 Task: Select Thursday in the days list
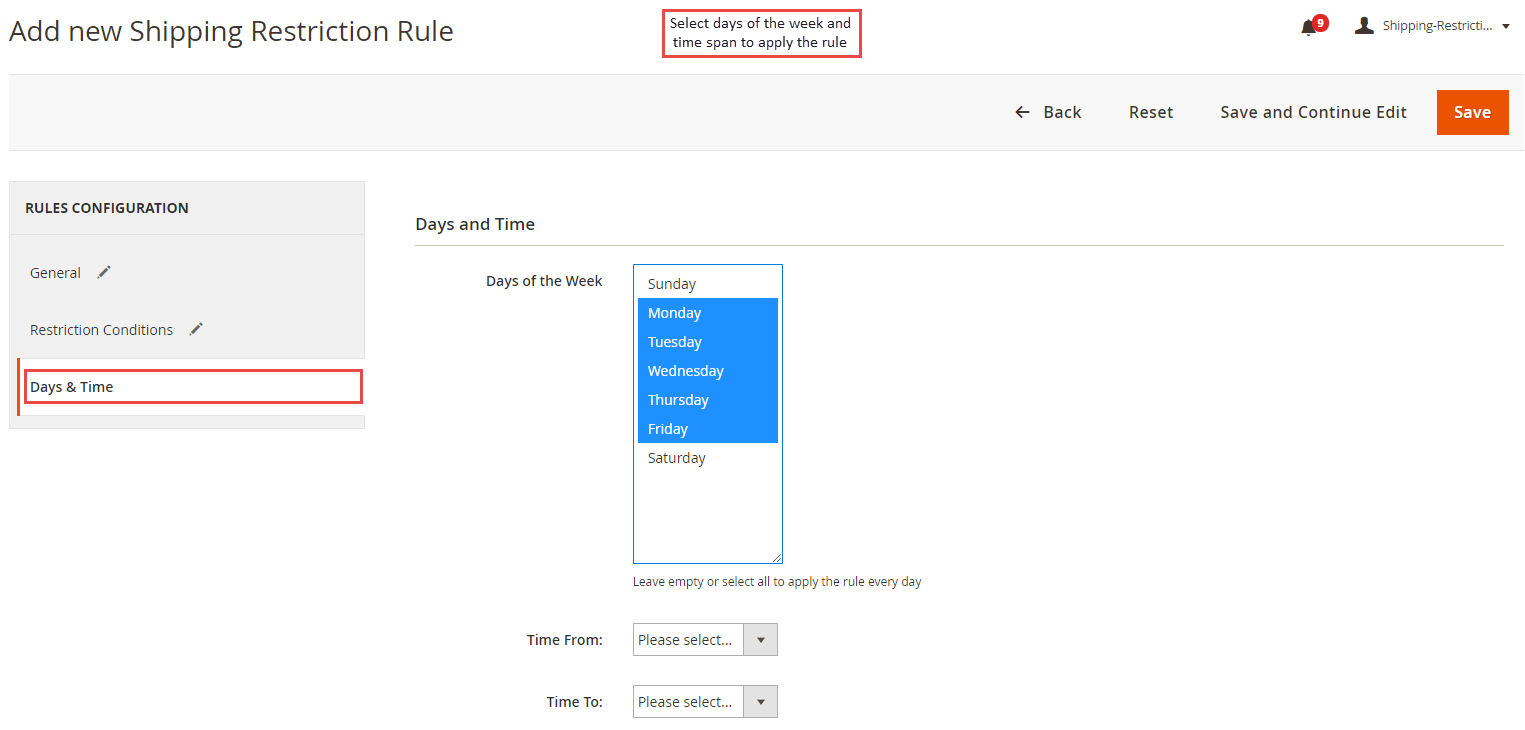[708, 400]
